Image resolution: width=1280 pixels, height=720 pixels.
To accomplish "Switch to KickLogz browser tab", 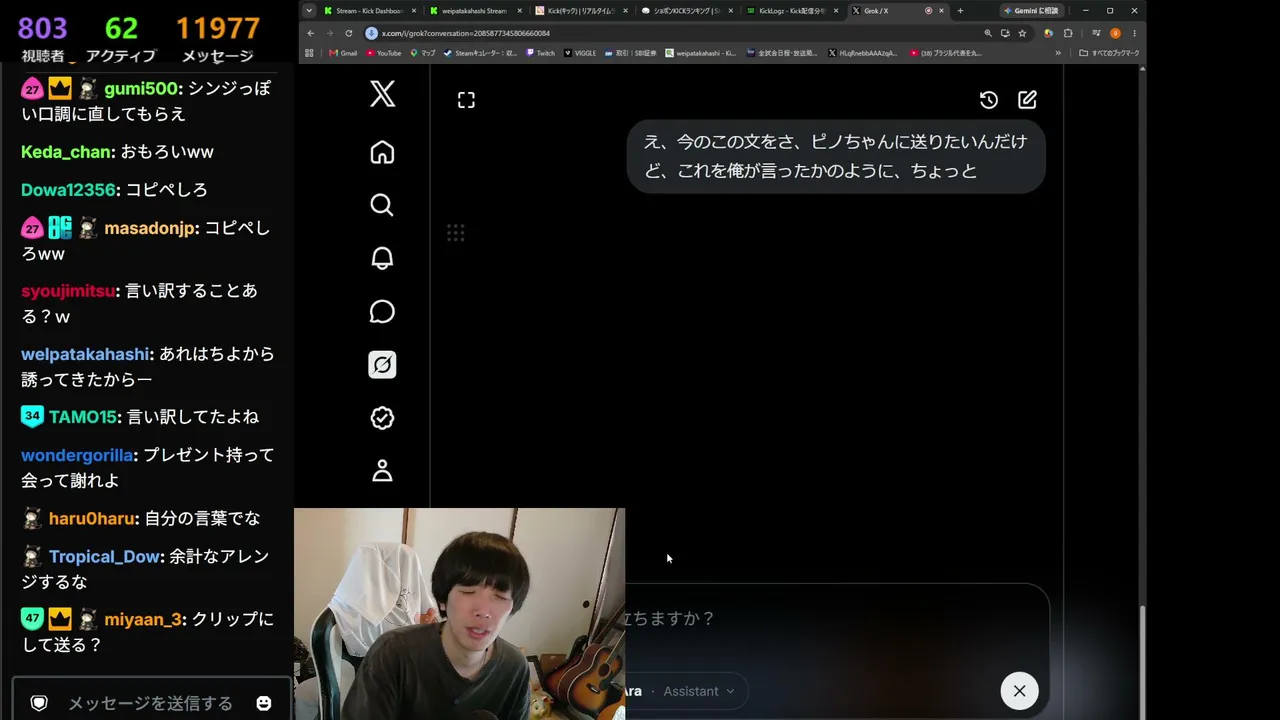I will tap(794, 11).
